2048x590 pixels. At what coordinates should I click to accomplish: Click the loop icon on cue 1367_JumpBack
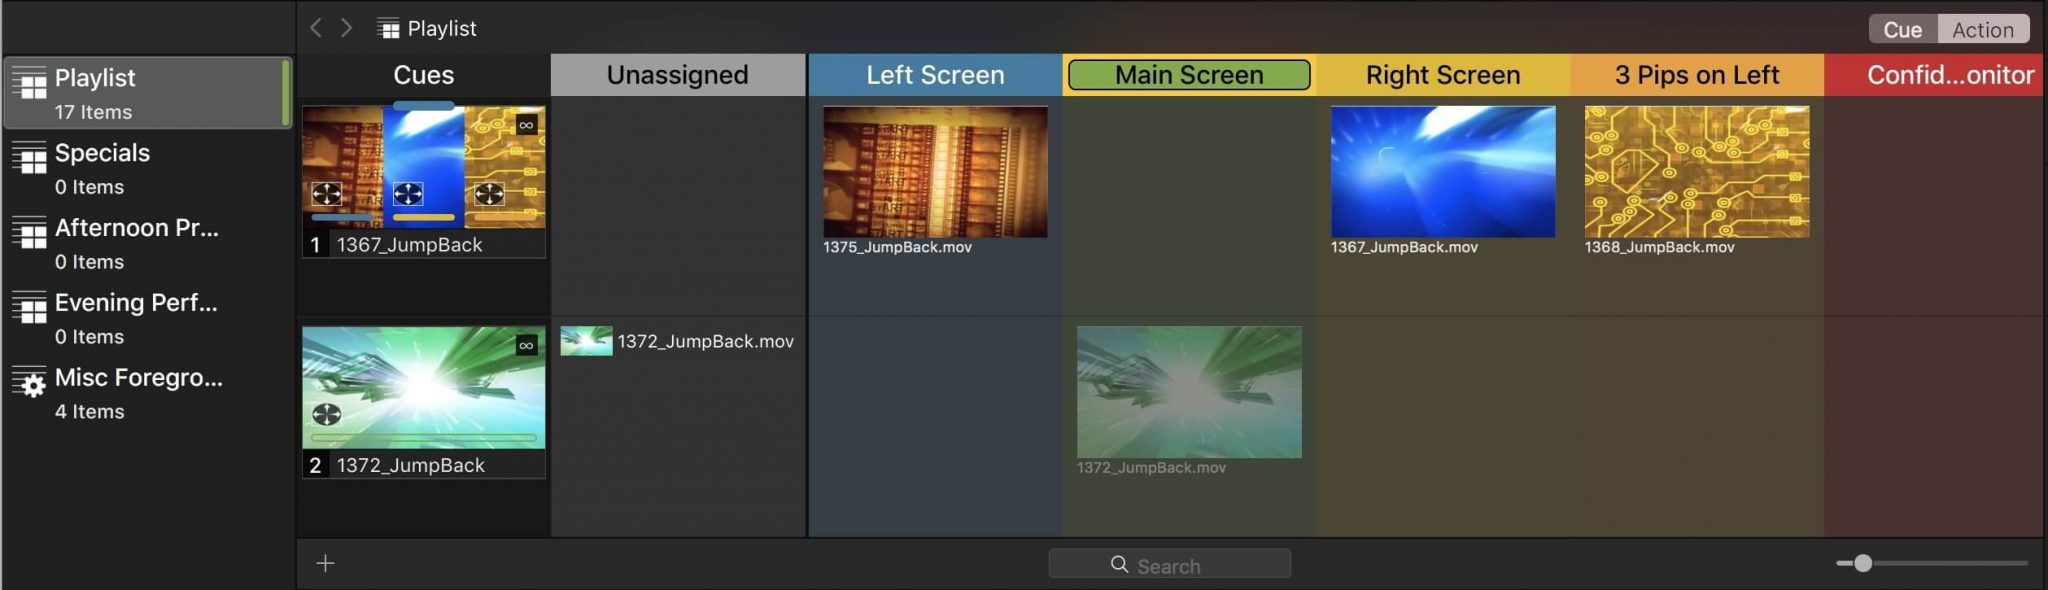526,125
